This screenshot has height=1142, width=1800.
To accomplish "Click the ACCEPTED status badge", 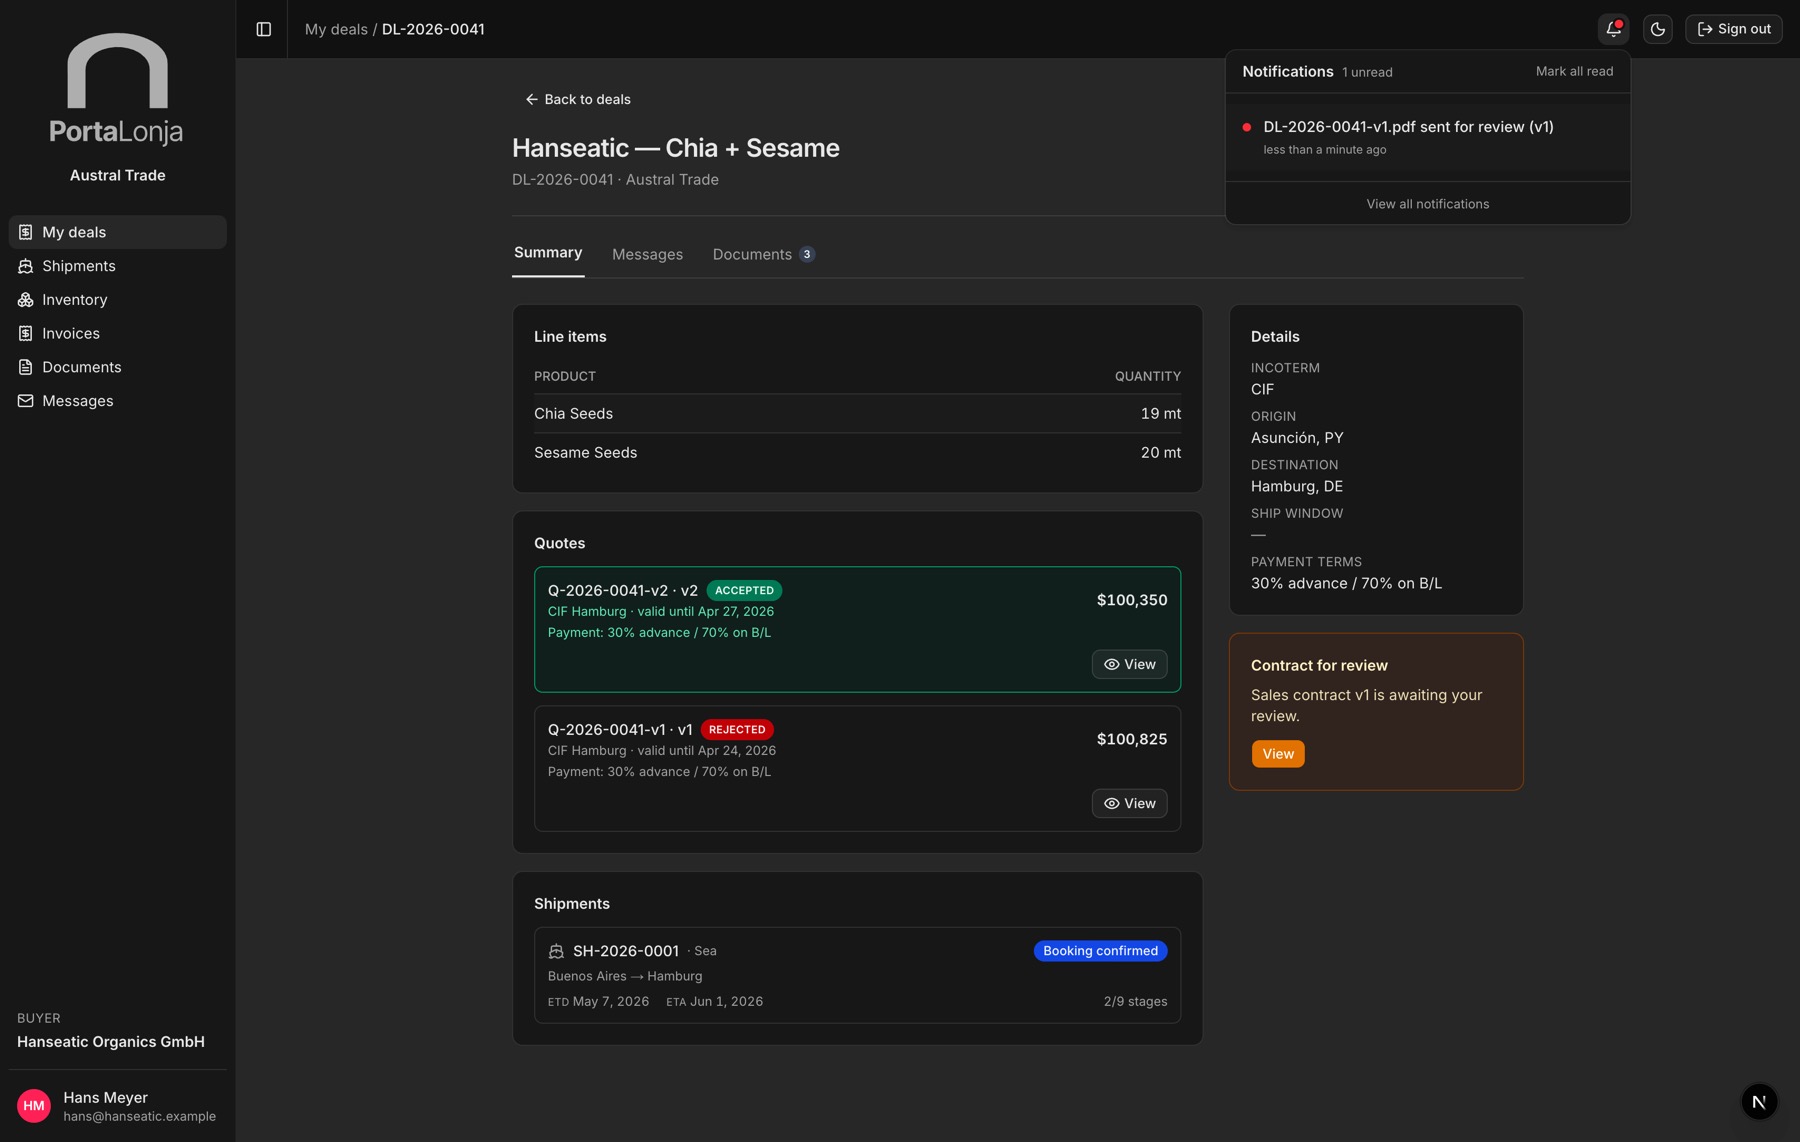I will (x=744, y=591).
